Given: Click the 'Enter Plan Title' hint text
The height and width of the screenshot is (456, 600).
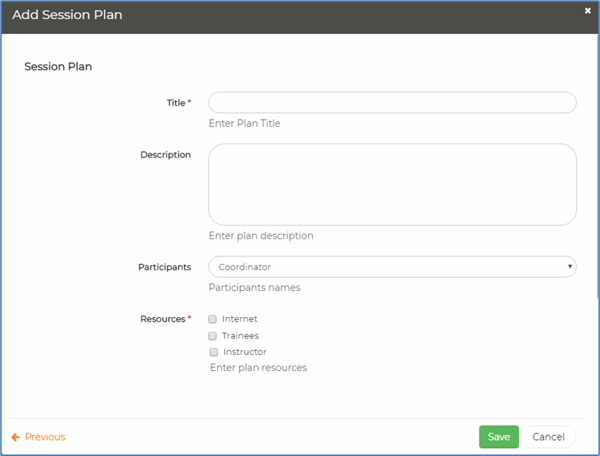Looking at the screenshot, I should [x=244, y=123].
